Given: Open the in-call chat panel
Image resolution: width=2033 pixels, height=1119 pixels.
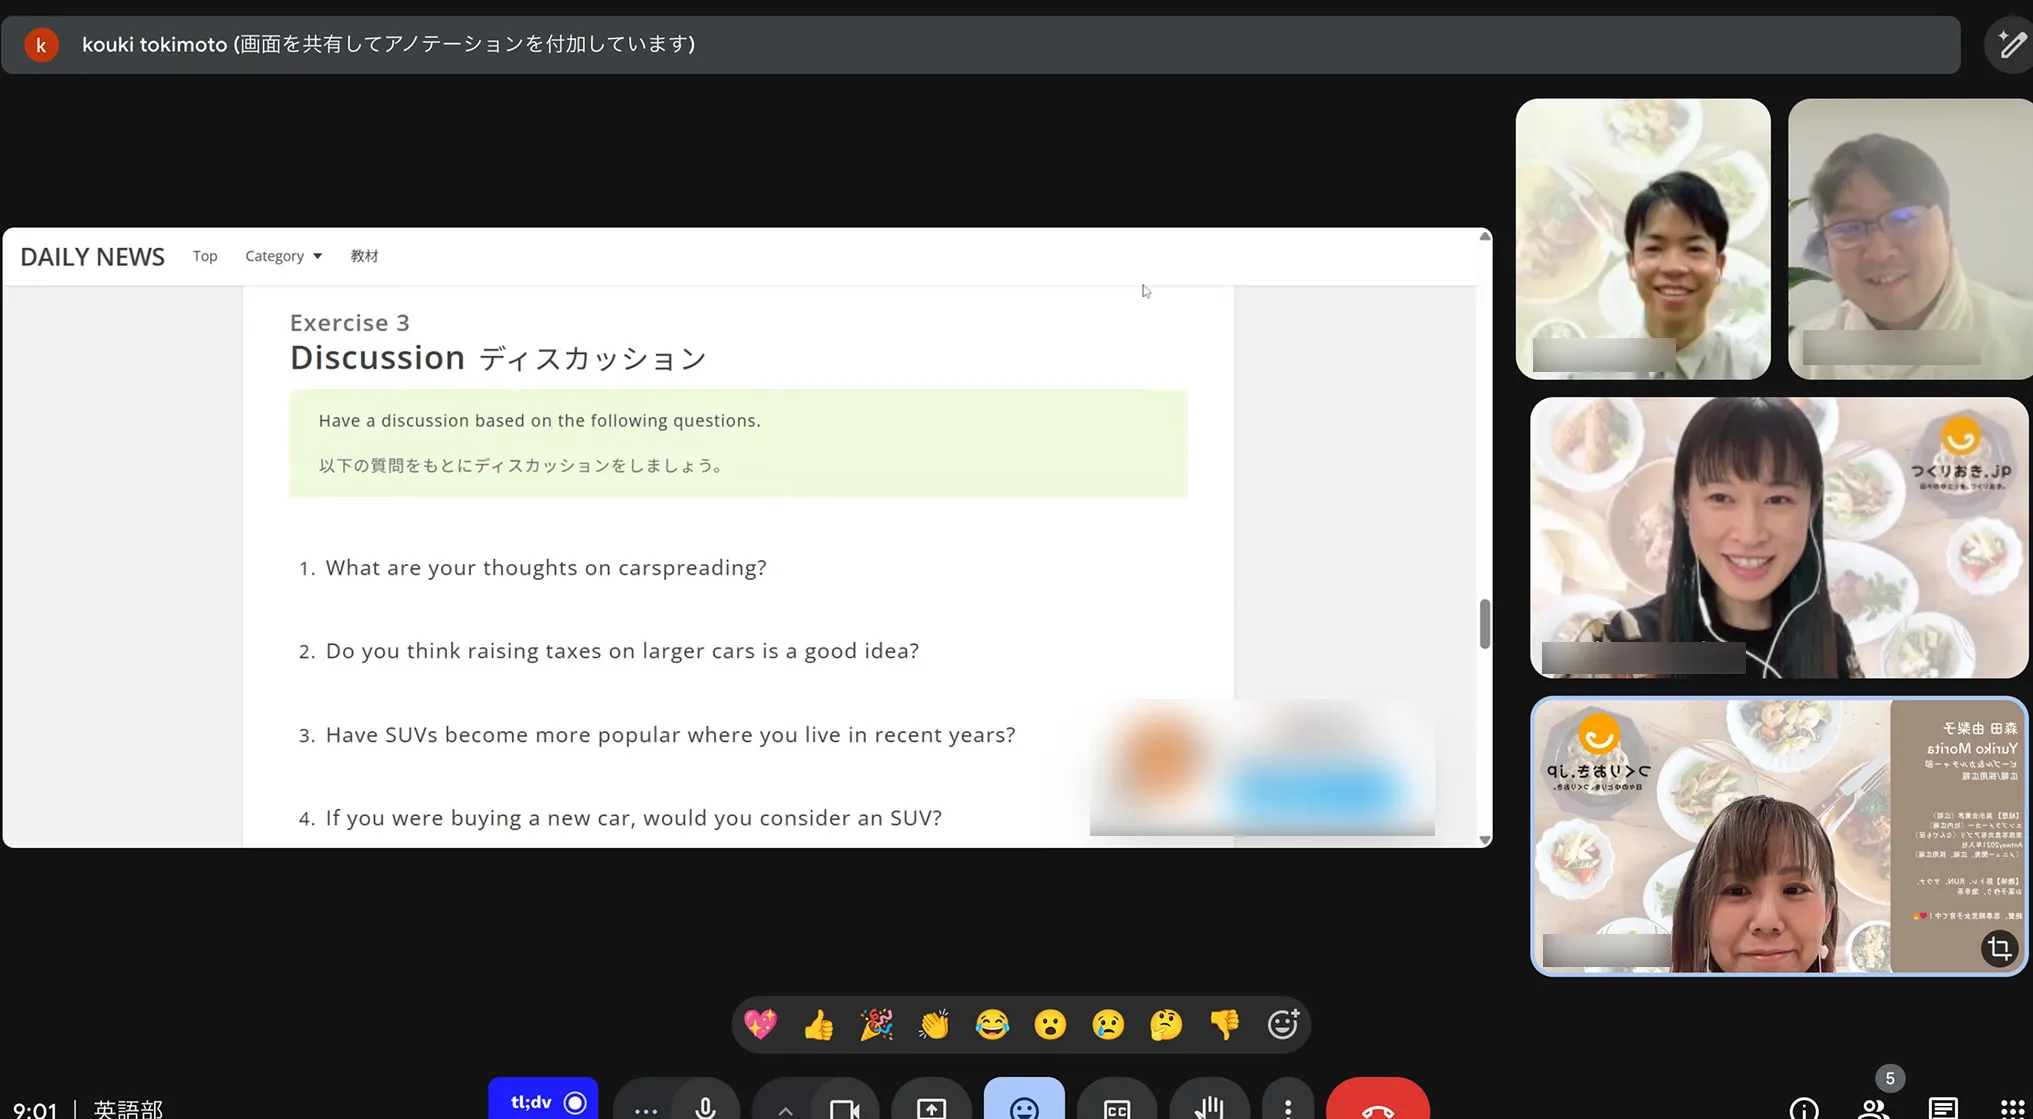Looking at the screenshot, I should point(1943,1109).
